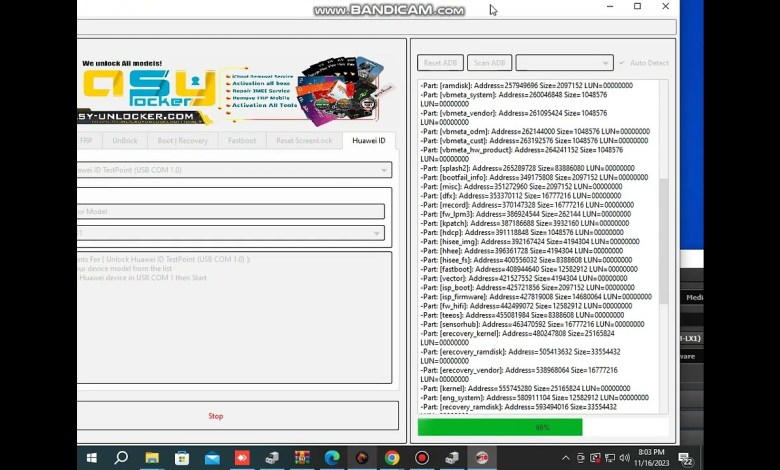
Task: Open the Mail app in taskbar
Action: [x=212, y=458]
